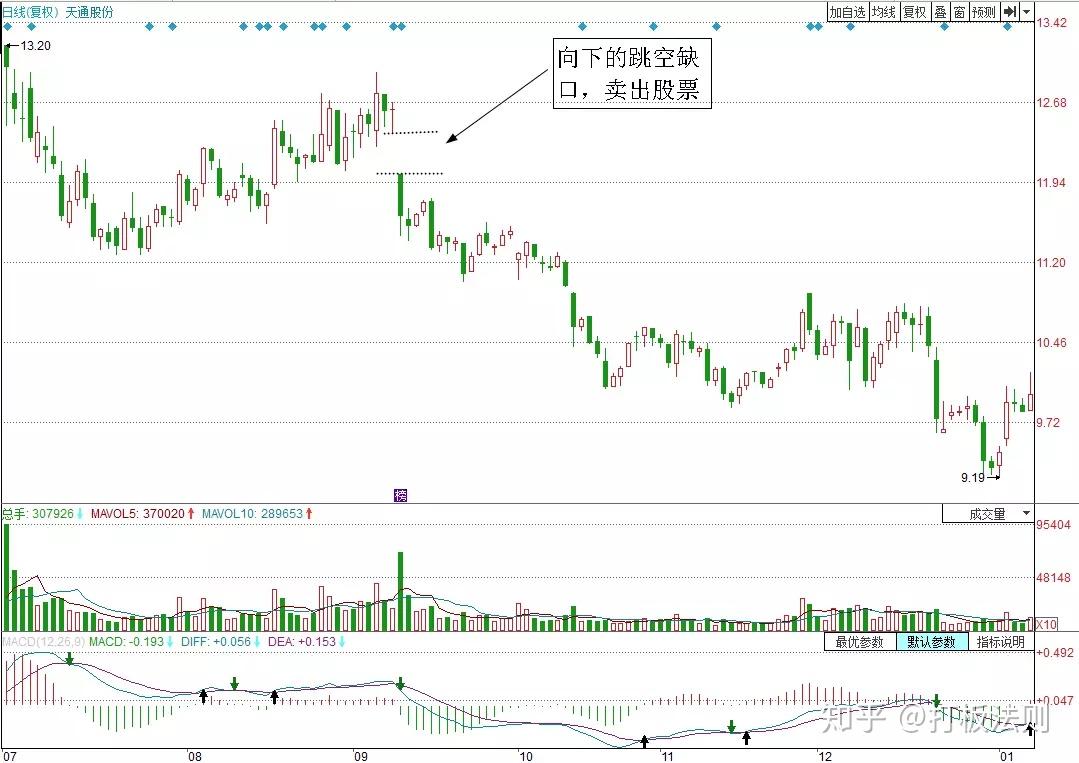Image resolution: width=1079 pixels, height=763 pixels.
Task: Click the 天通股份 stock name
Action: (89, 12)
